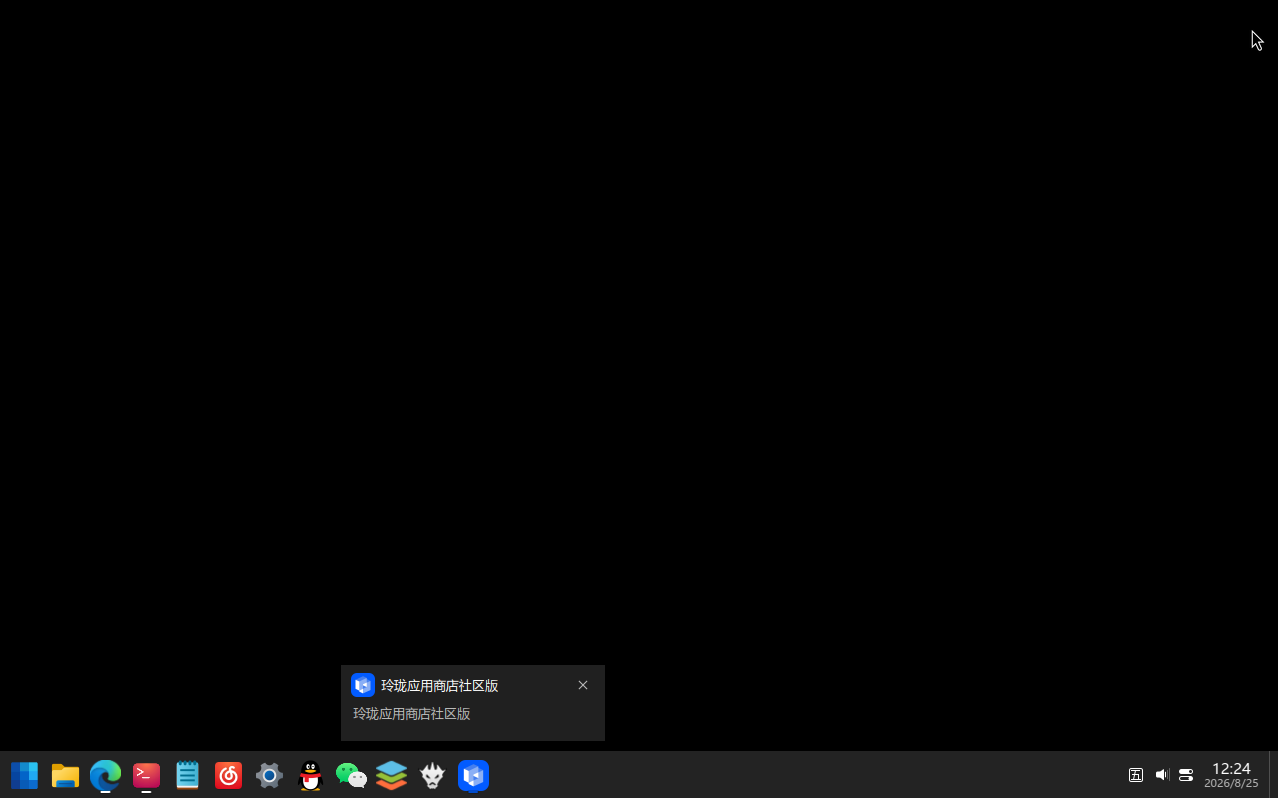Viewport: 1278px width, 798px height.
Task: Open the Start menu launcher on the taskbar
Action: [x=24, y=775]
